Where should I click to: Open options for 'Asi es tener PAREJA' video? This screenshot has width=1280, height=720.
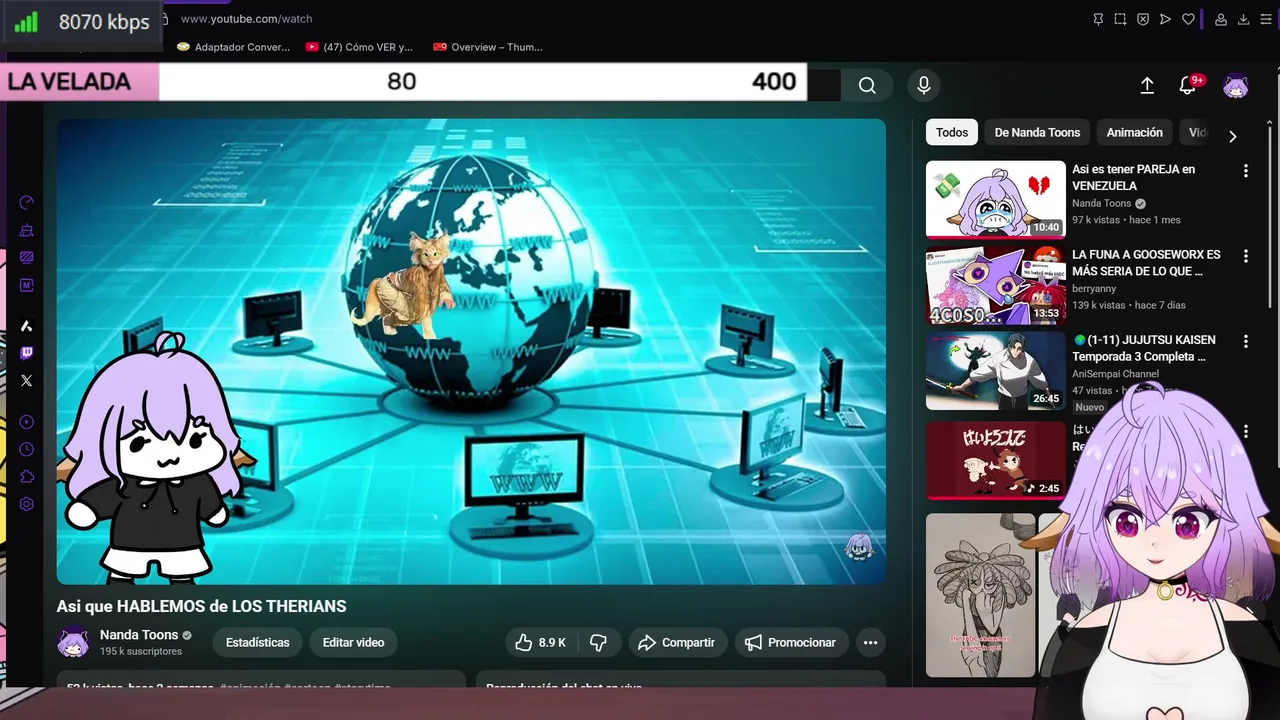[x=1245, y=171]
